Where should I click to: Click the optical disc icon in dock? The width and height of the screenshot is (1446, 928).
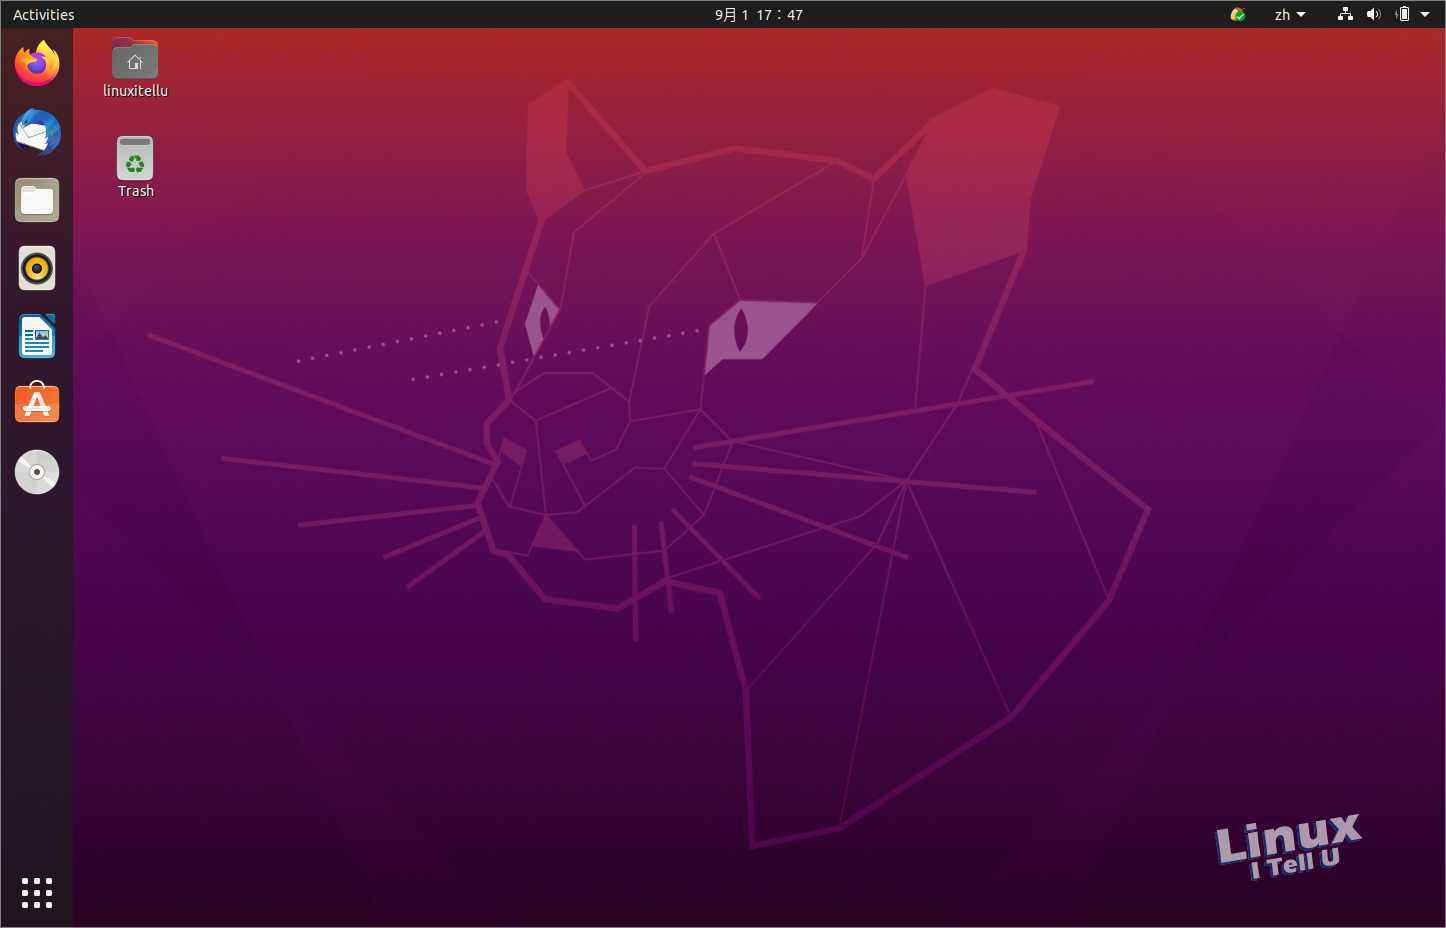pyautogui.click(x=37, y=472)
